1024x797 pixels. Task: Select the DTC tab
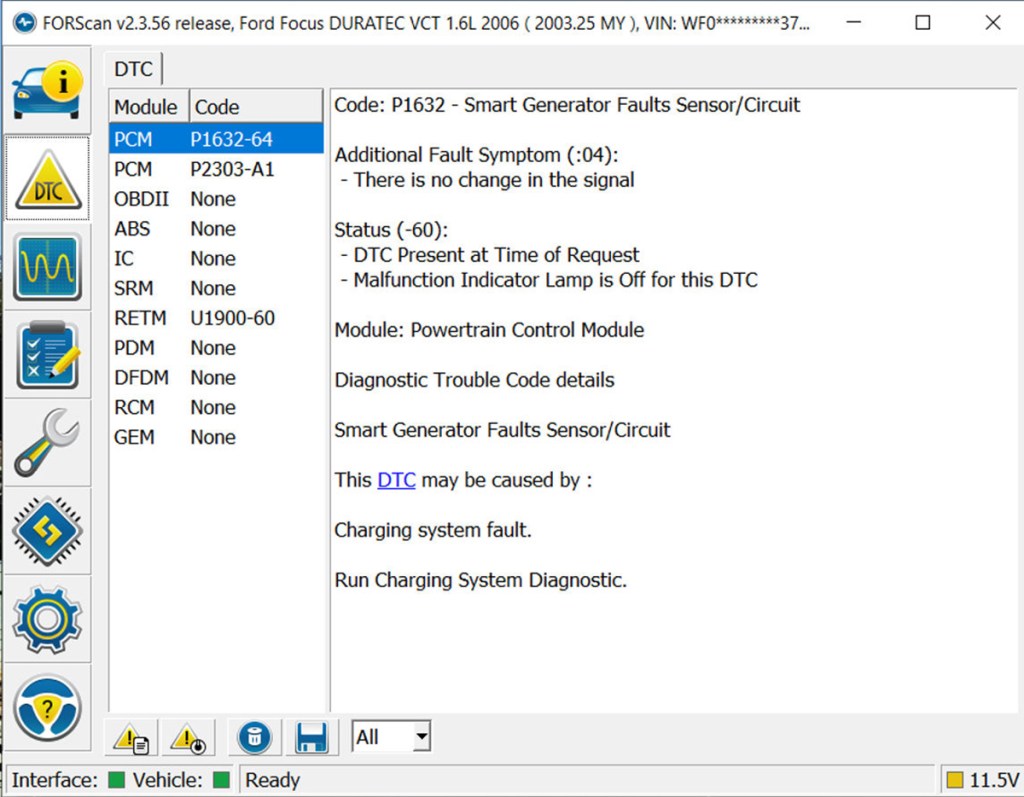[133, 69]
